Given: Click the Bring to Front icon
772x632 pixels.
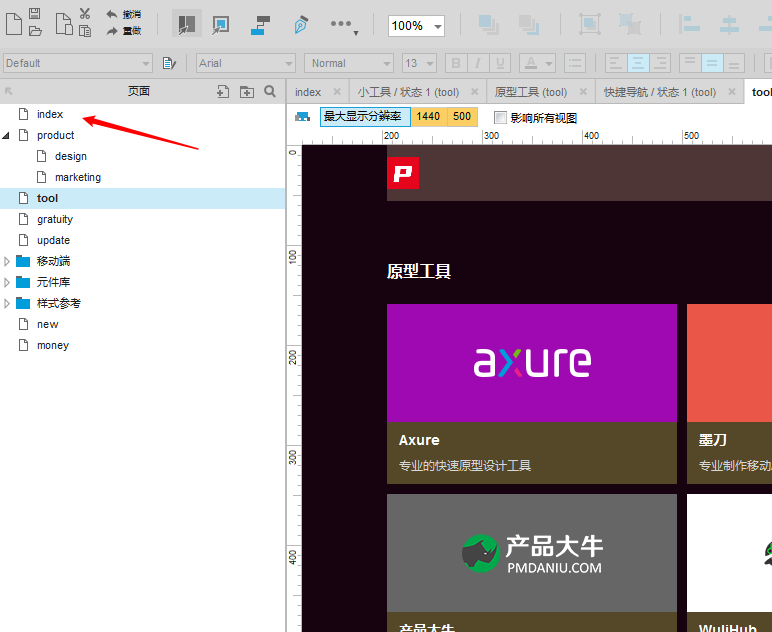Looking at the screenshot, I should pos(488,25).
